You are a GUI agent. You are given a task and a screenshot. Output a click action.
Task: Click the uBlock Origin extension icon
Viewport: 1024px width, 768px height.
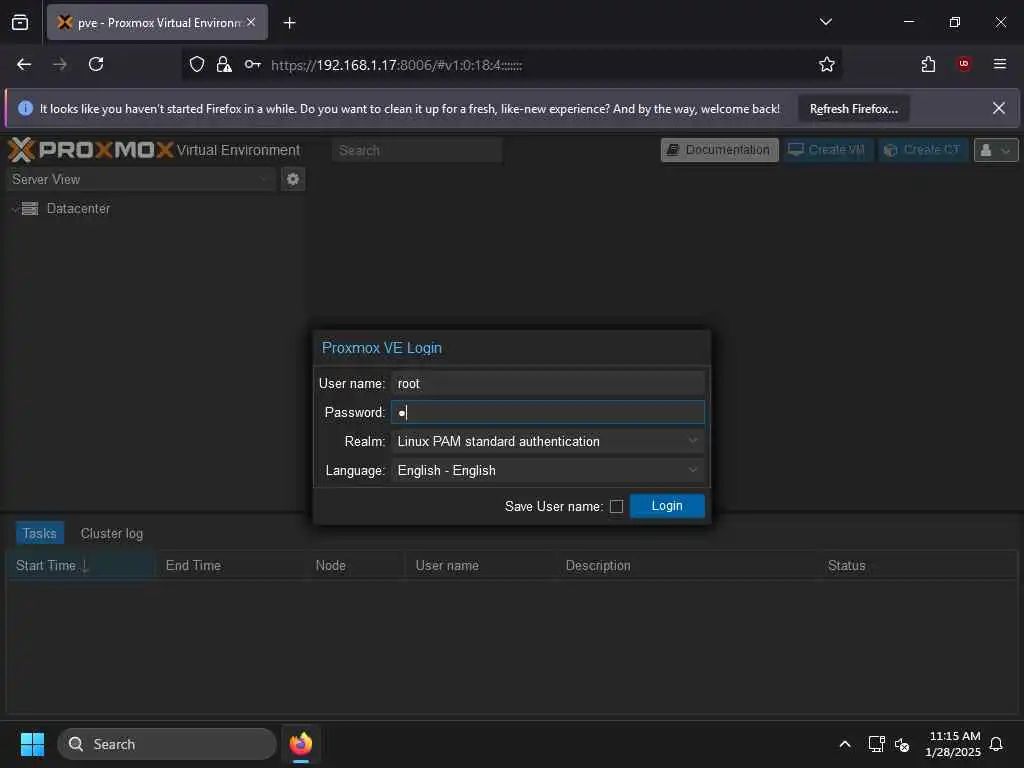tap(964, 64)
